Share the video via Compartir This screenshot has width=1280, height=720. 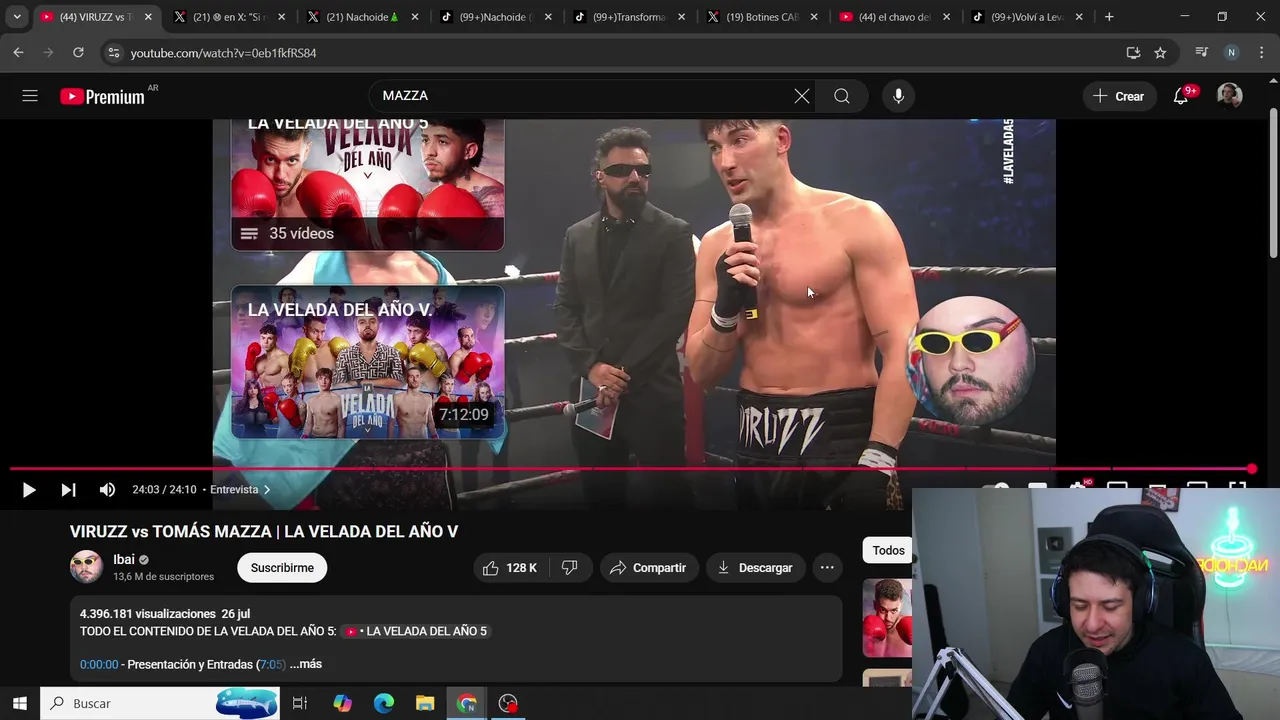pyautogui.click(x=648, y=568)
